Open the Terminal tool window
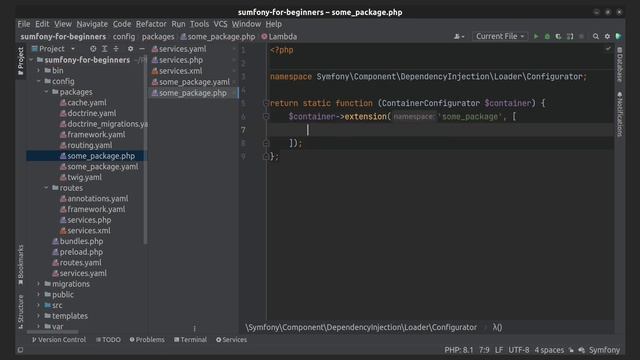Image resolution: width=640 pixels, height=360 pixels. 190,340
